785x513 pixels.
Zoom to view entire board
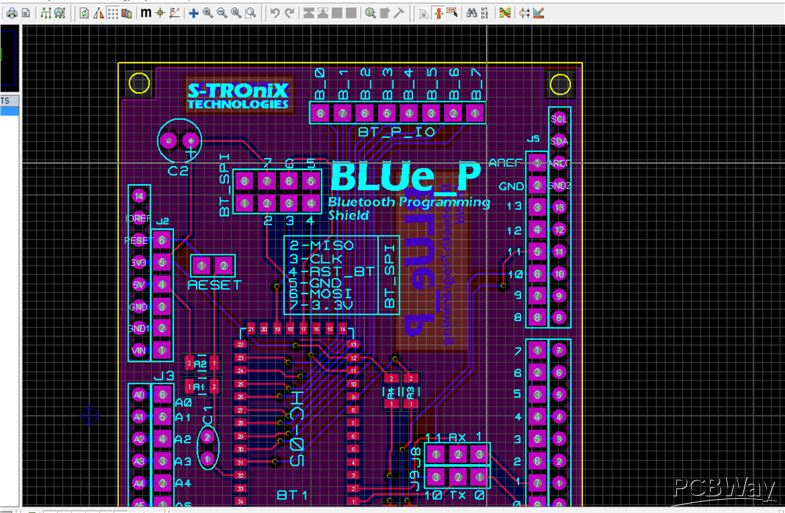(236, 13)
